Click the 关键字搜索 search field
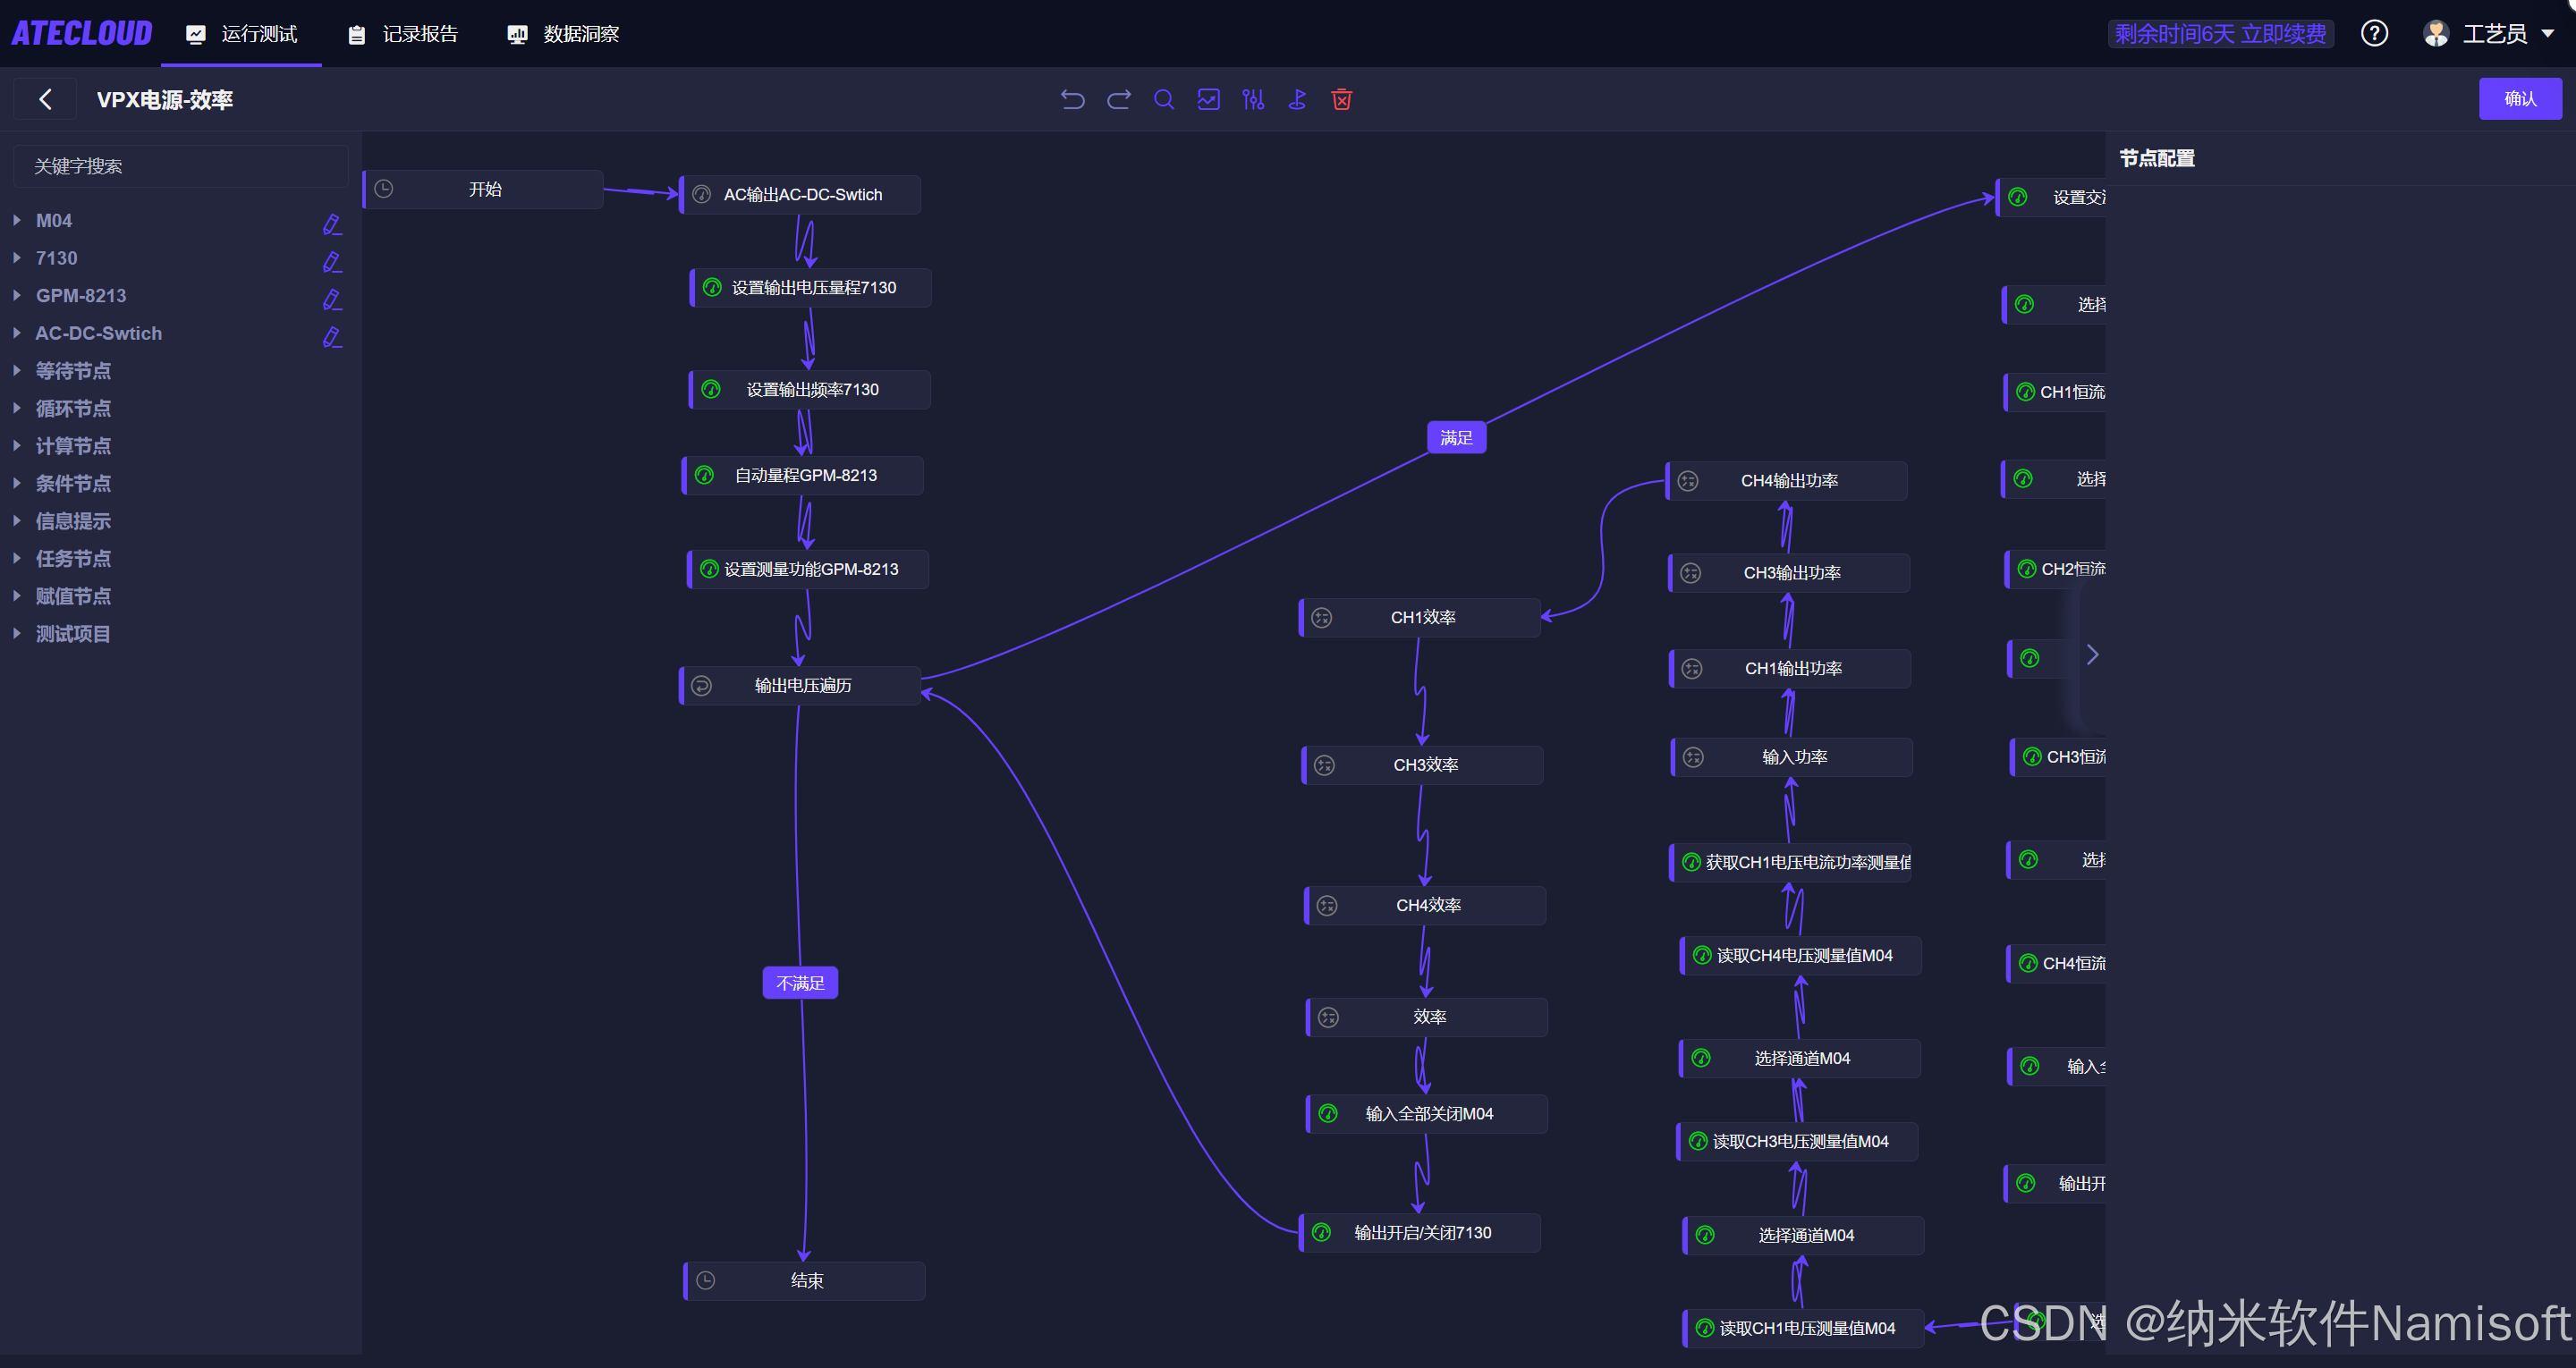The height and width of the screenshot is (1368, 2576). (180, 166)
